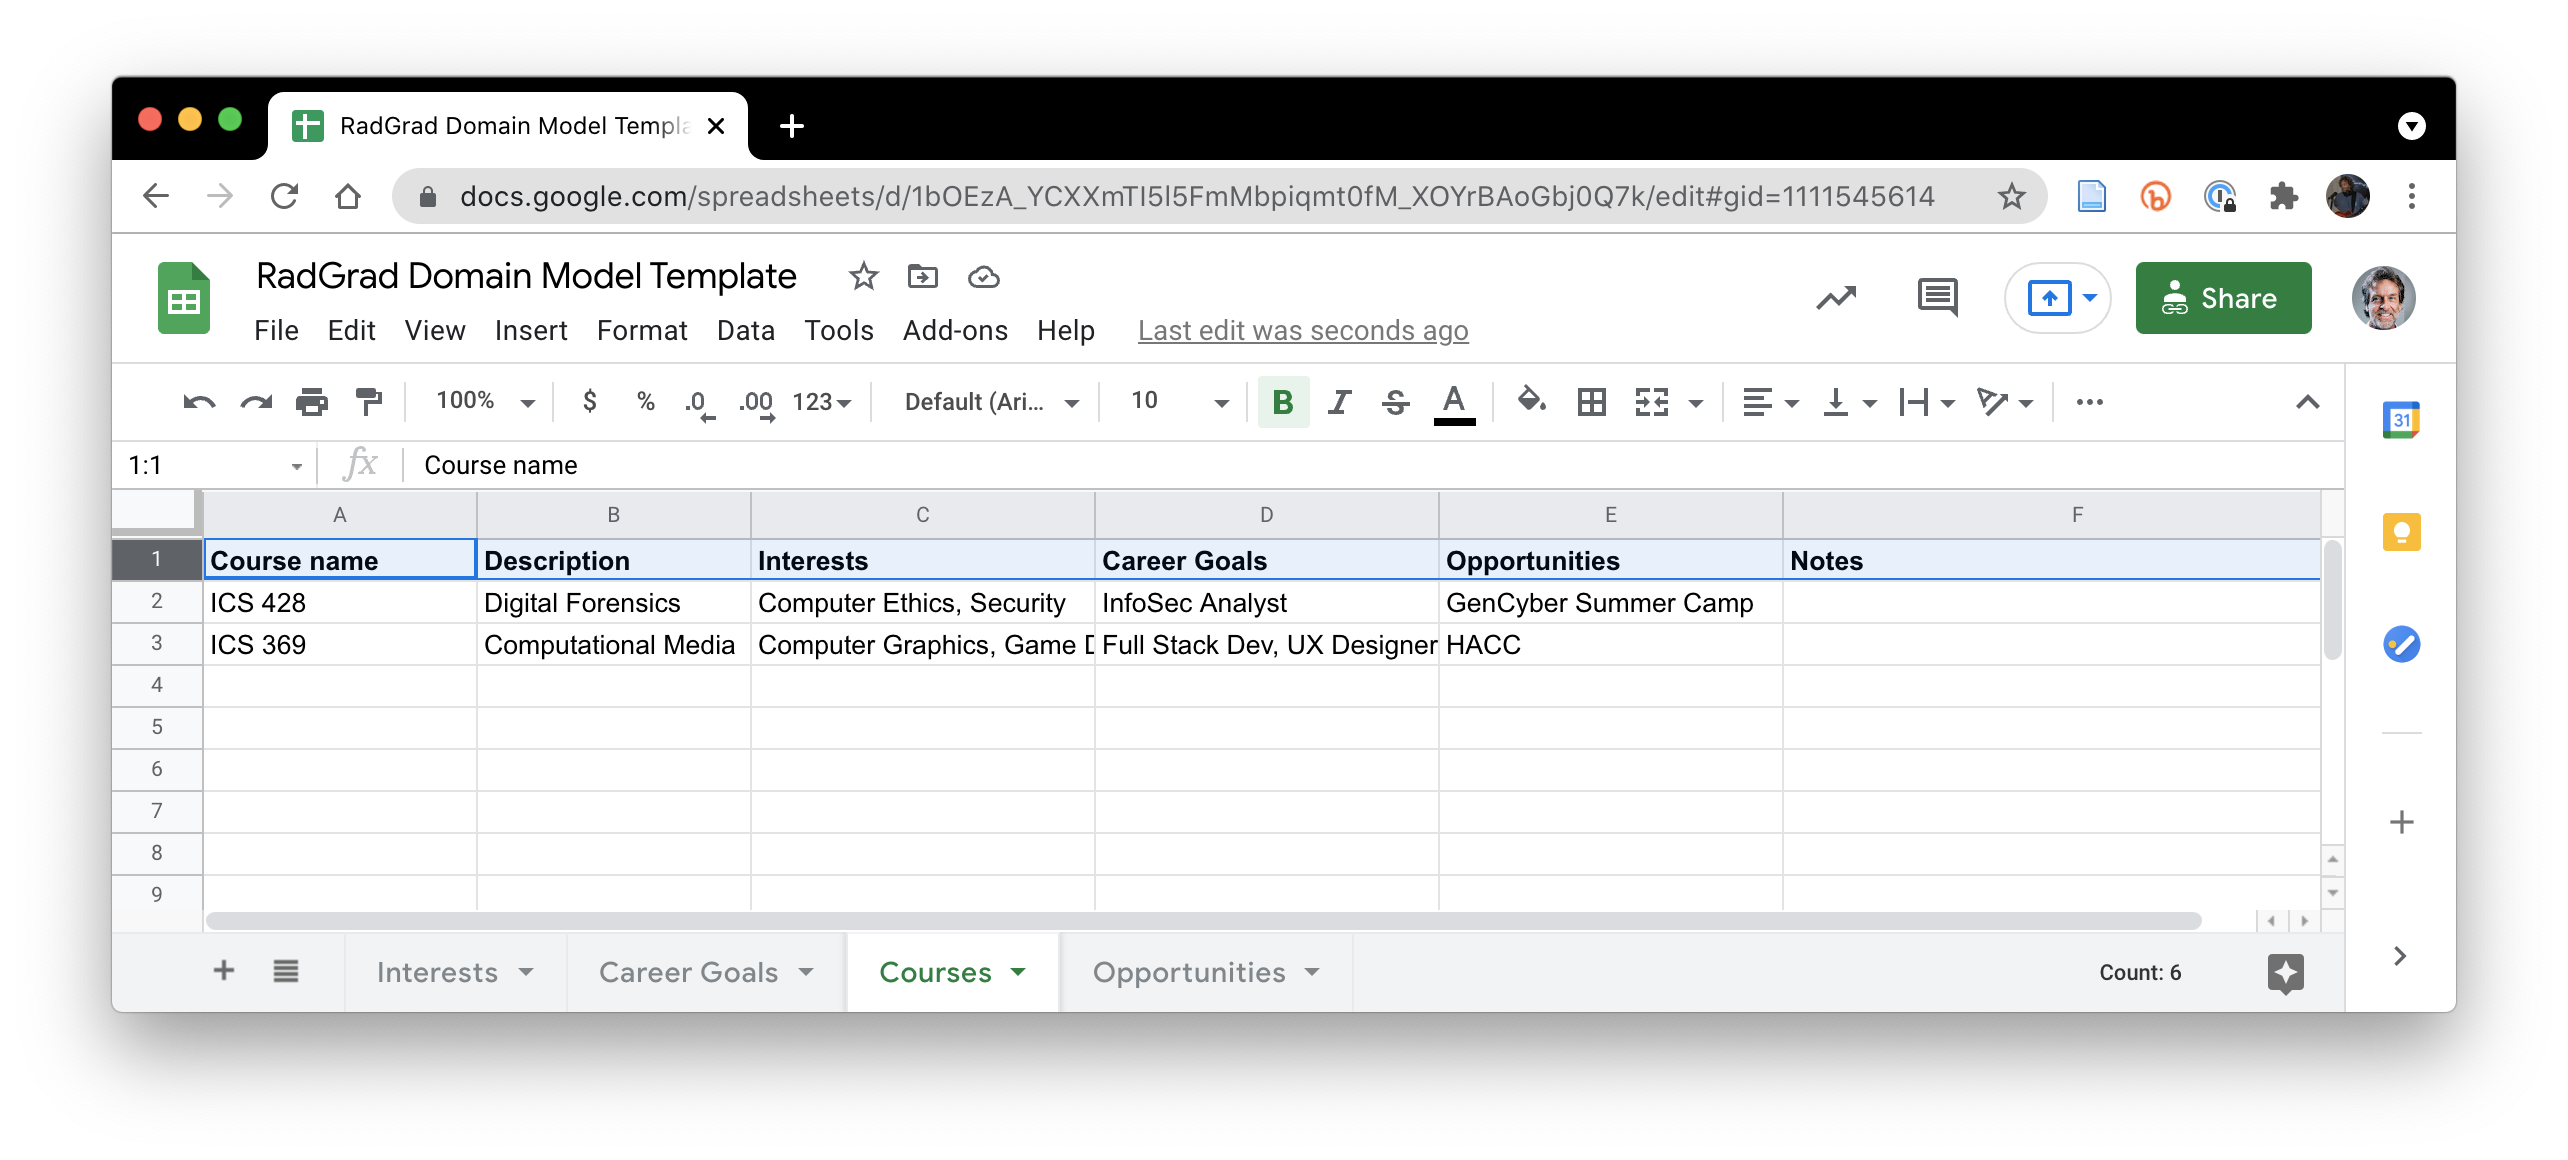The image size is (2568, 1160).
Task: Collapse the menus with the caret
Action: [2307, 402]
